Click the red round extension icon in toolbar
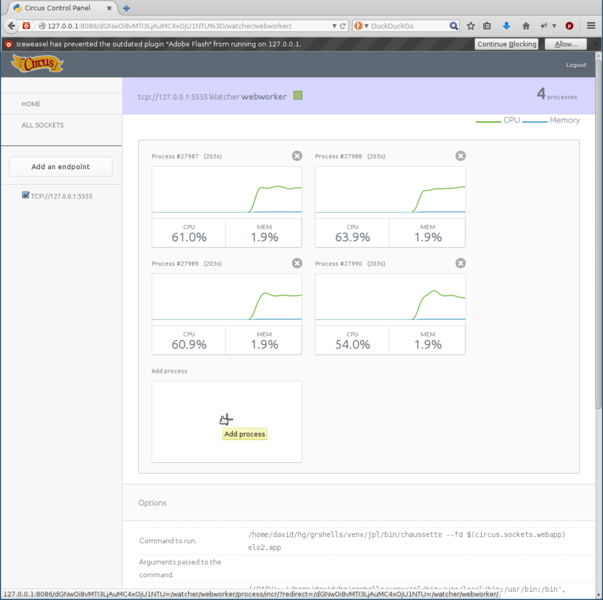 (x=570, y=26)
